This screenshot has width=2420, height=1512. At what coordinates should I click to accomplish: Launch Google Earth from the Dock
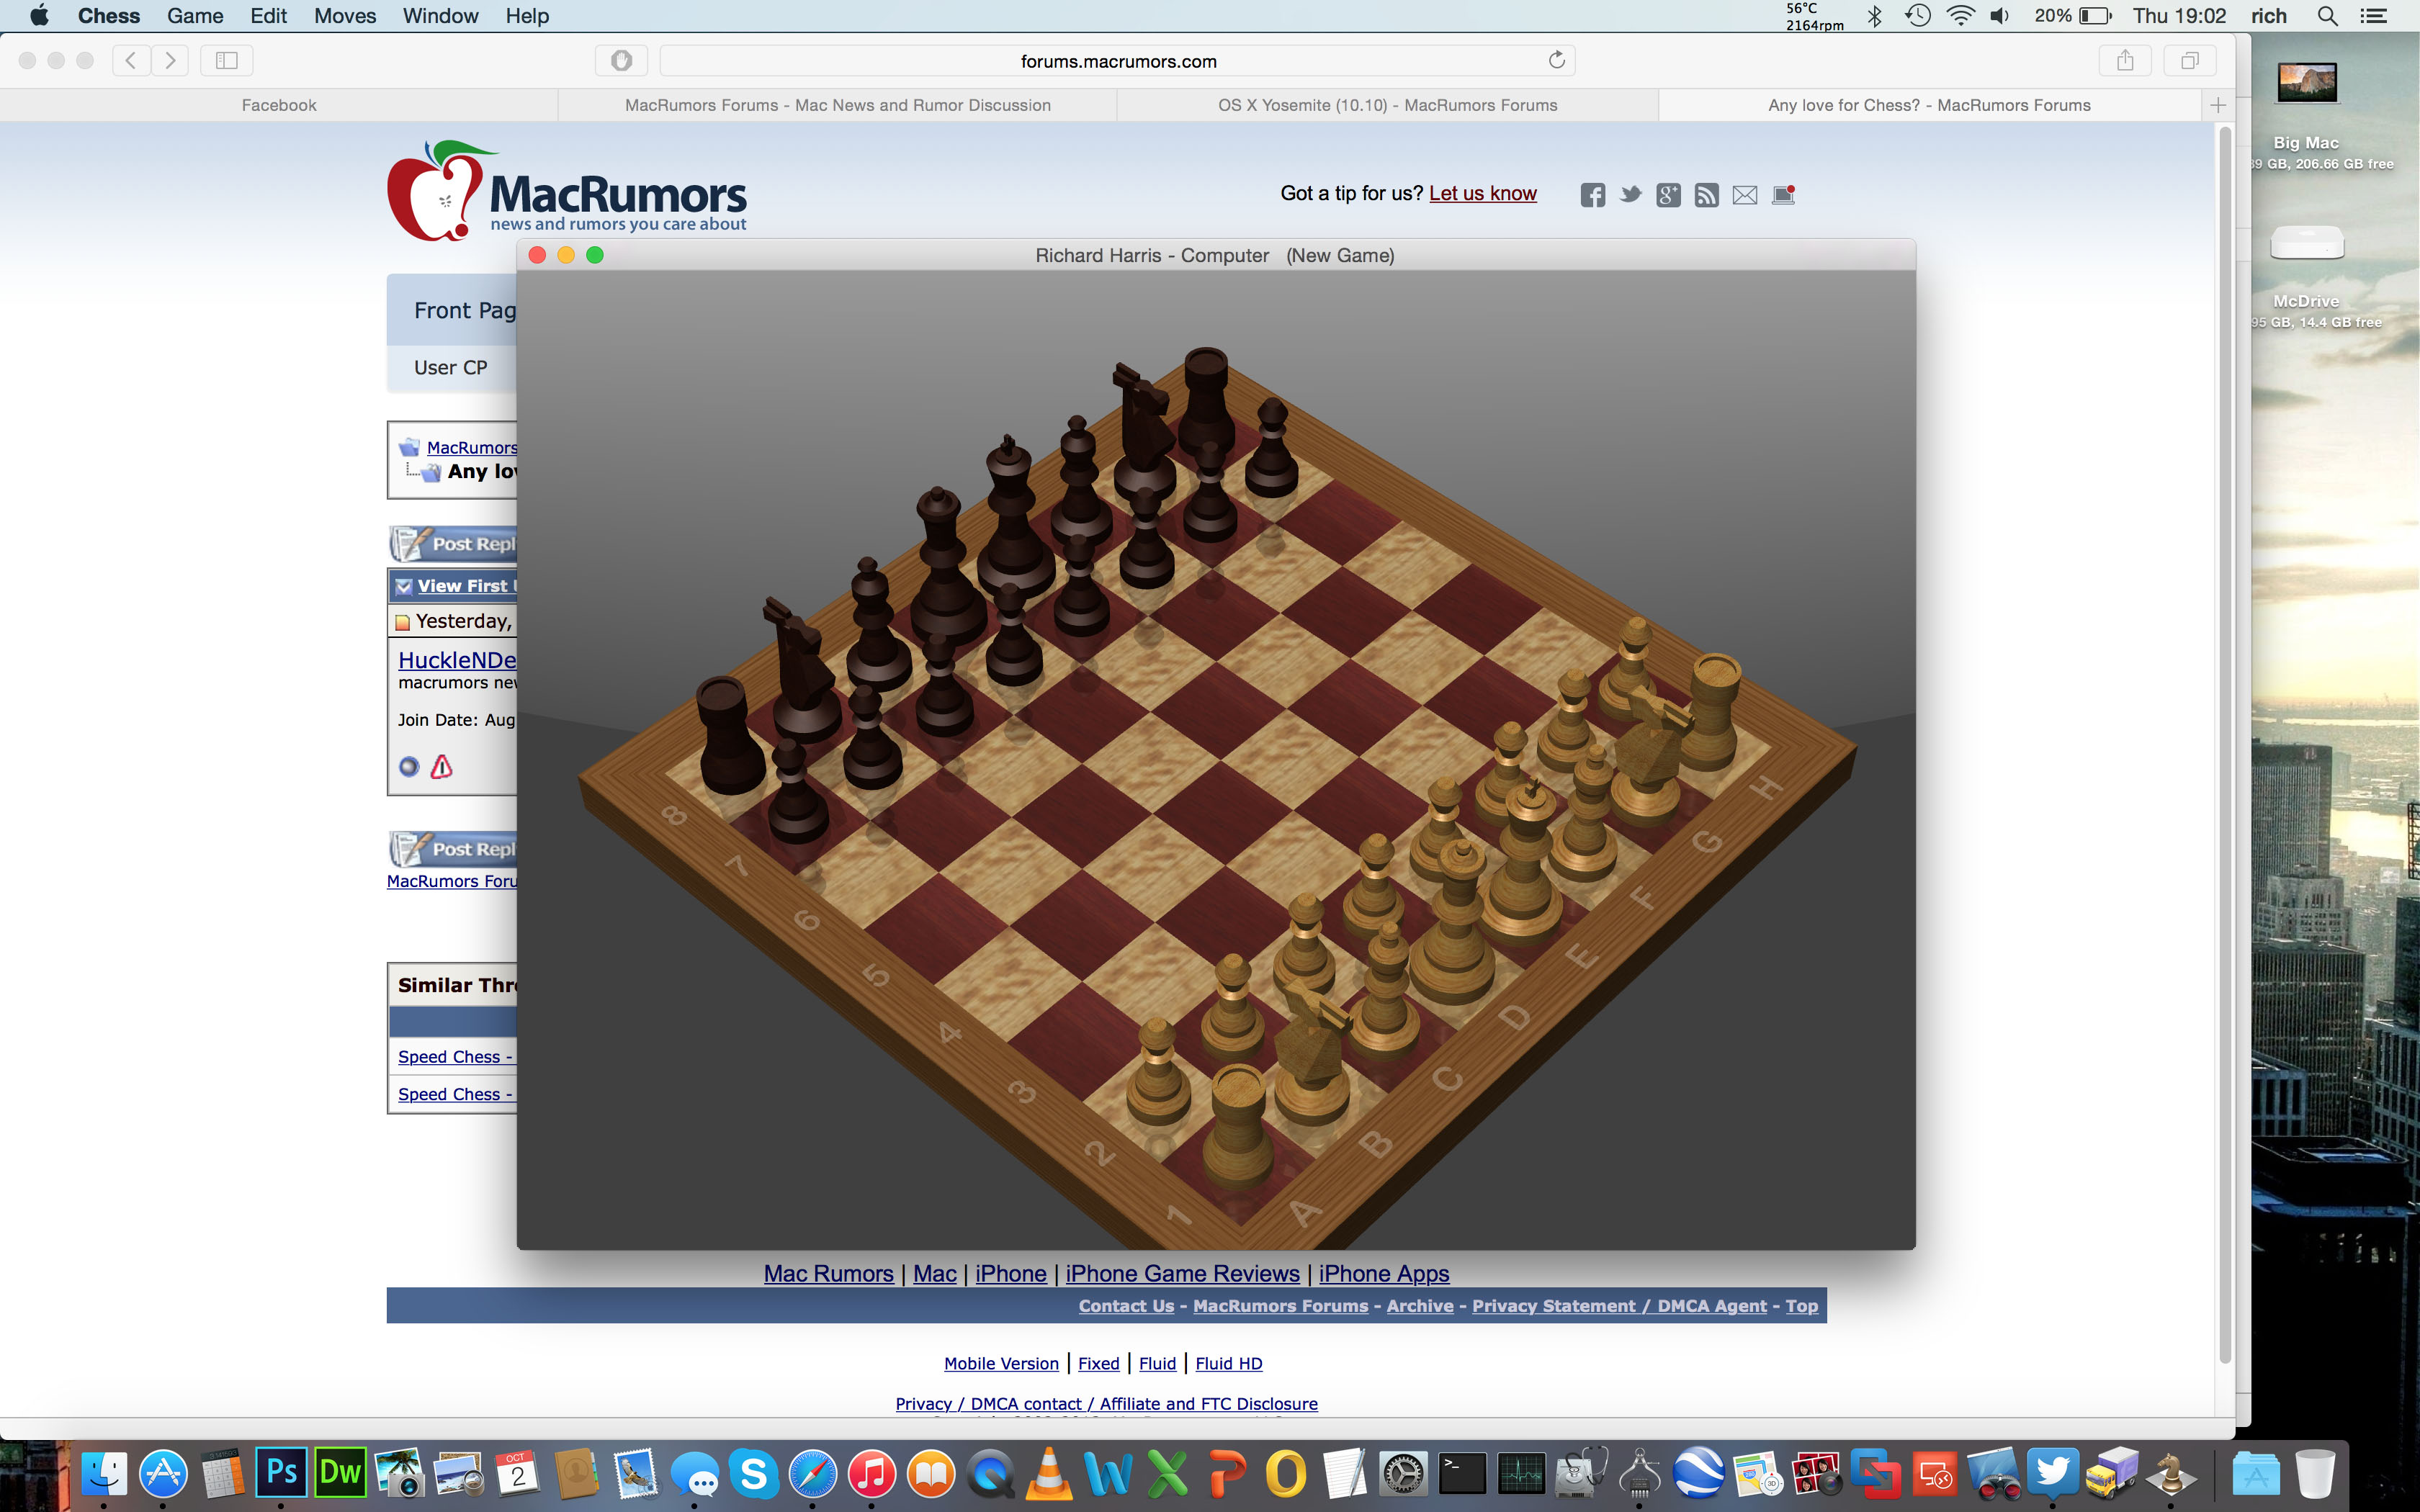pos(1698,1473)
